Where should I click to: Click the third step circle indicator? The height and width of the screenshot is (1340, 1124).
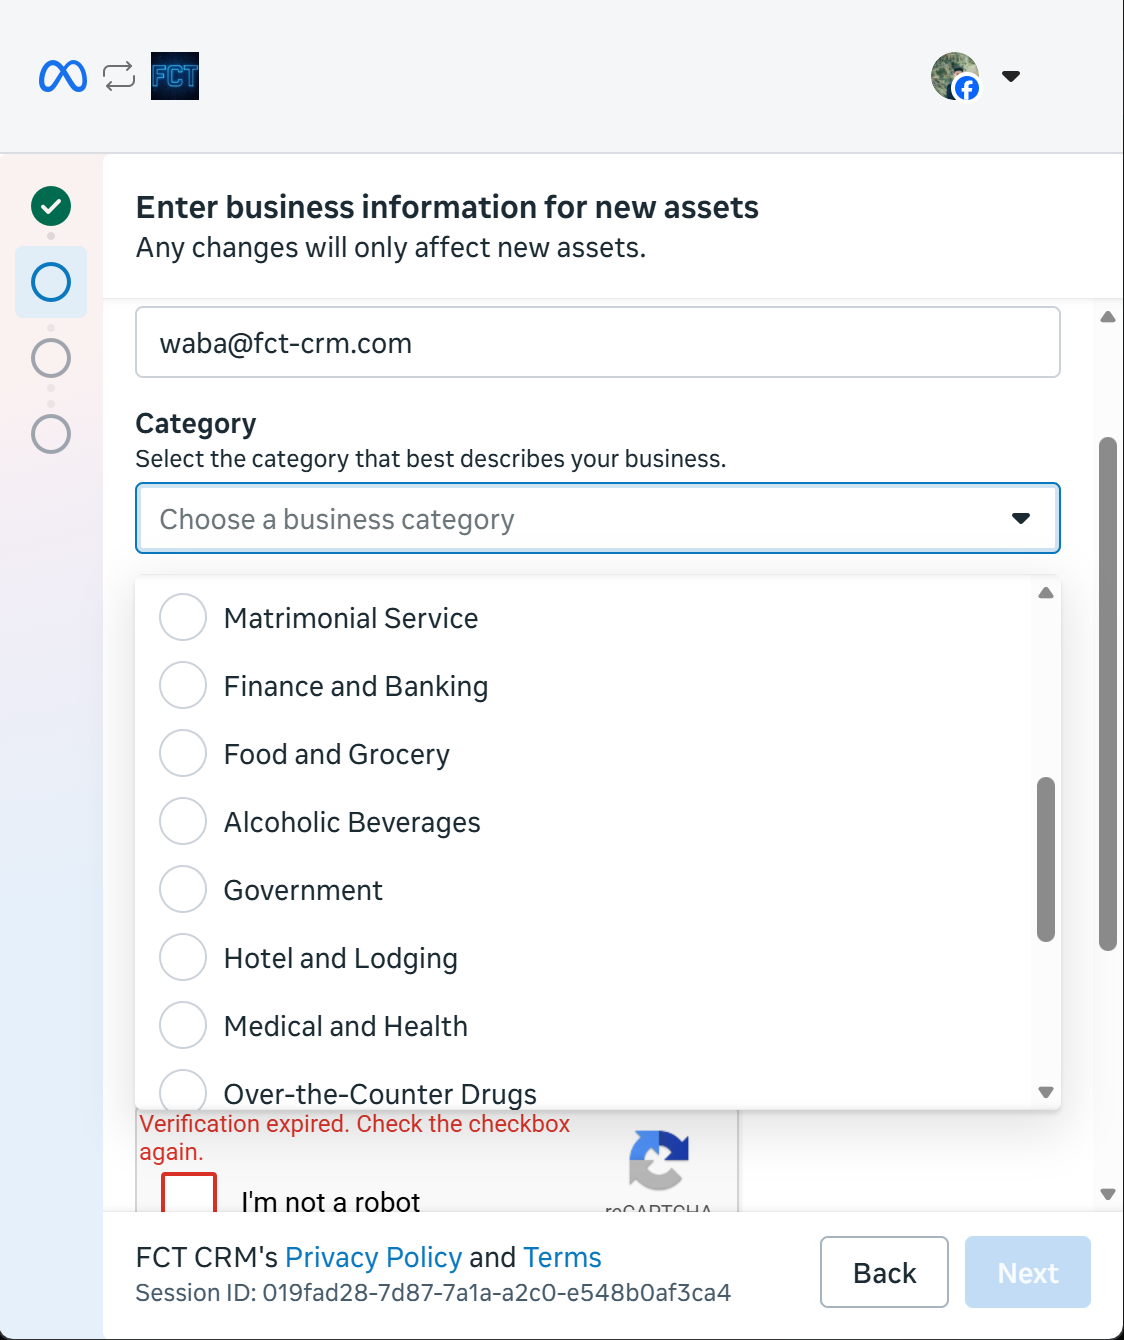[x=51, y=358]
